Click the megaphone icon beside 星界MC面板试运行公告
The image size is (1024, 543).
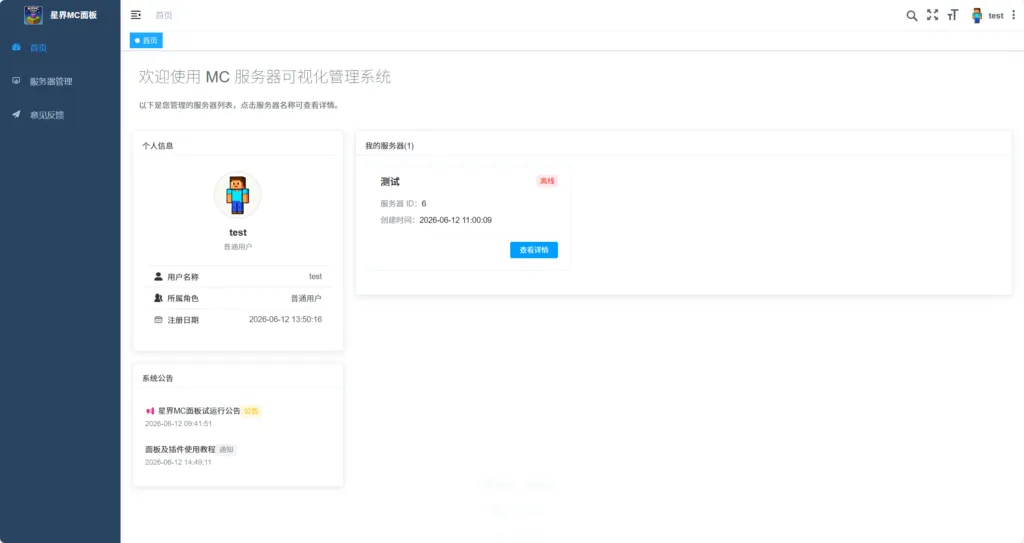tap(150, 411)
